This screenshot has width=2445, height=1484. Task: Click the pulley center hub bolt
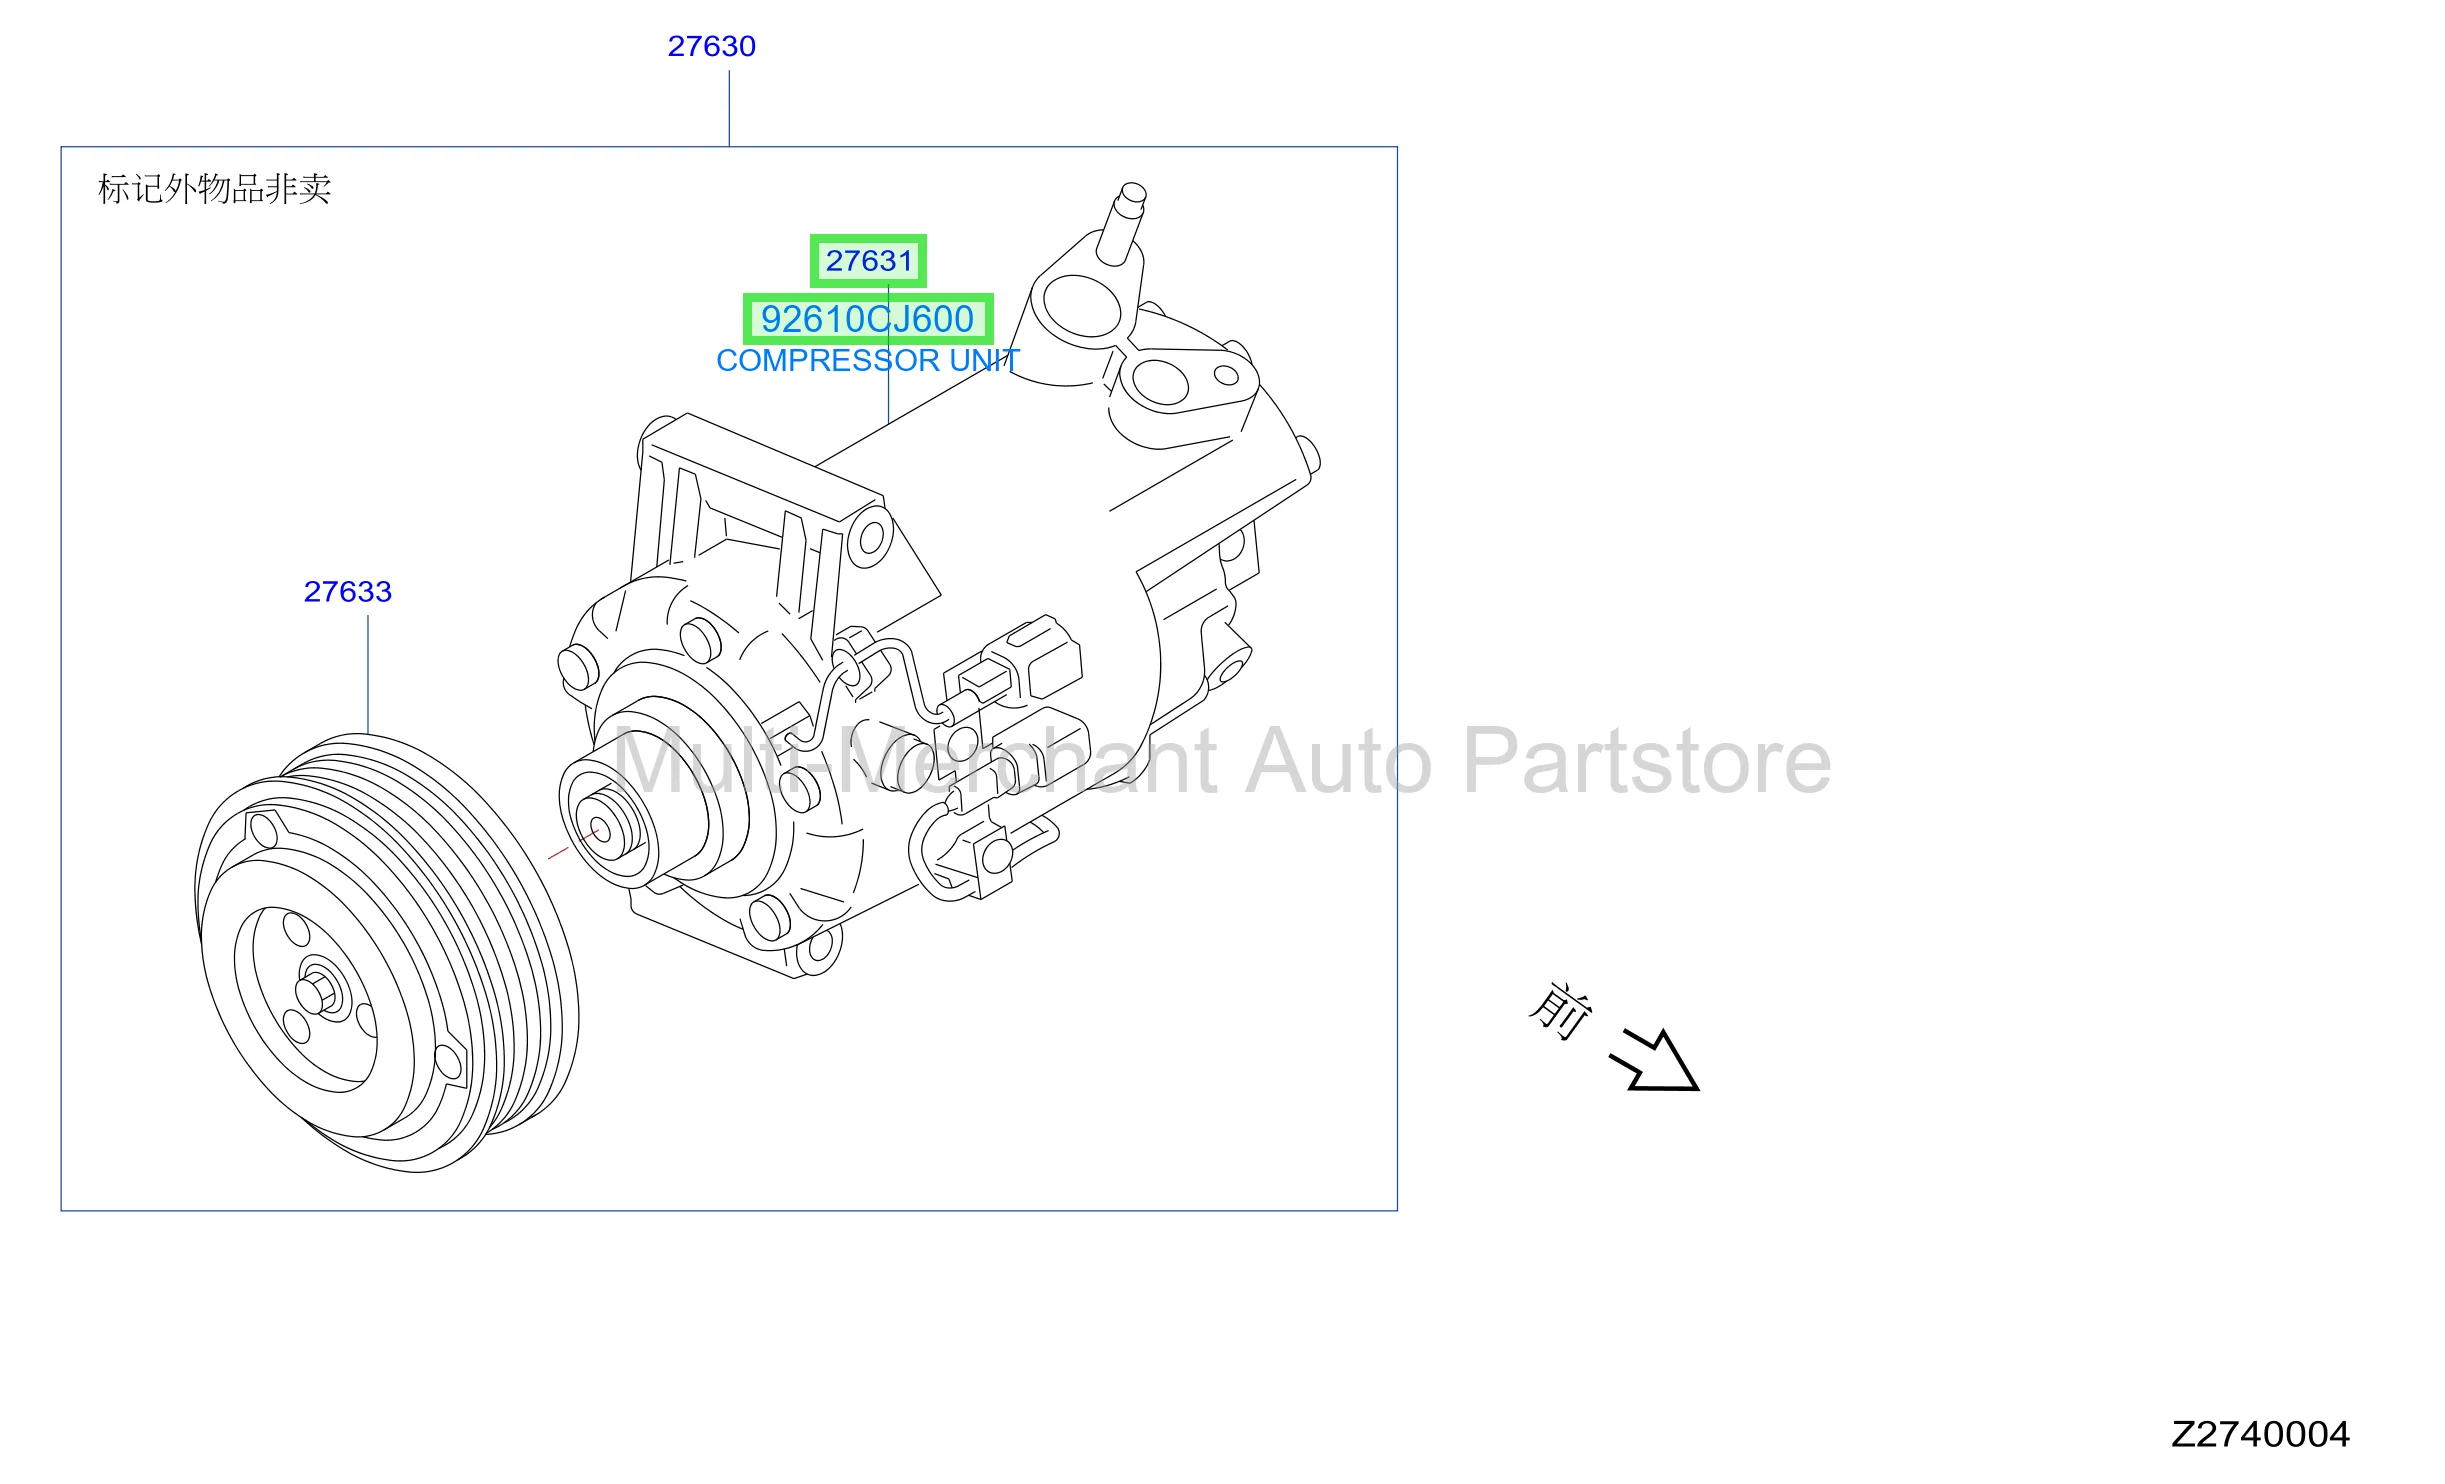pyautogui.click(x=320, y=994)
